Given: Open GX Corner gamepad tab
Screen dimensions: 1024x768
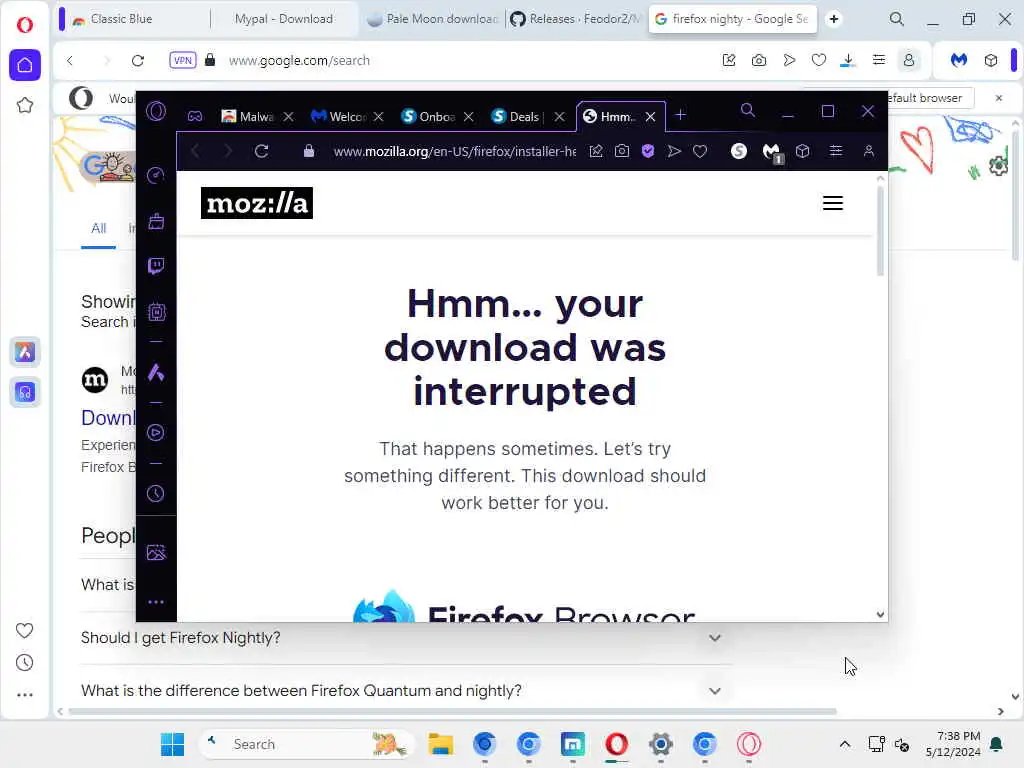Looking at the screenshot, I should pos(195,116).
